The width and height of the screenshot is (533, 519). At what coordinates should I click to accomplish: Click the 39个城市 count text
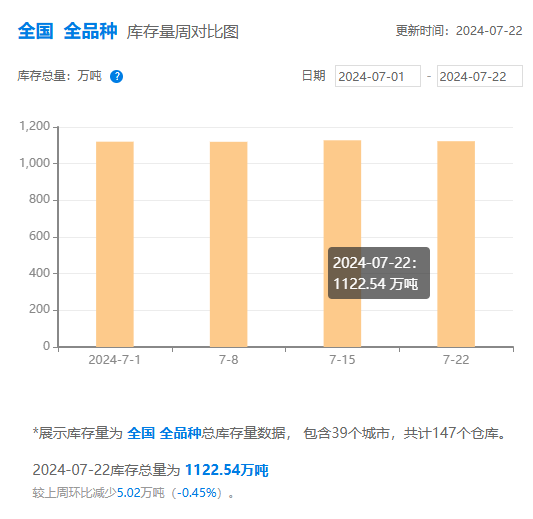coord(360,433)
